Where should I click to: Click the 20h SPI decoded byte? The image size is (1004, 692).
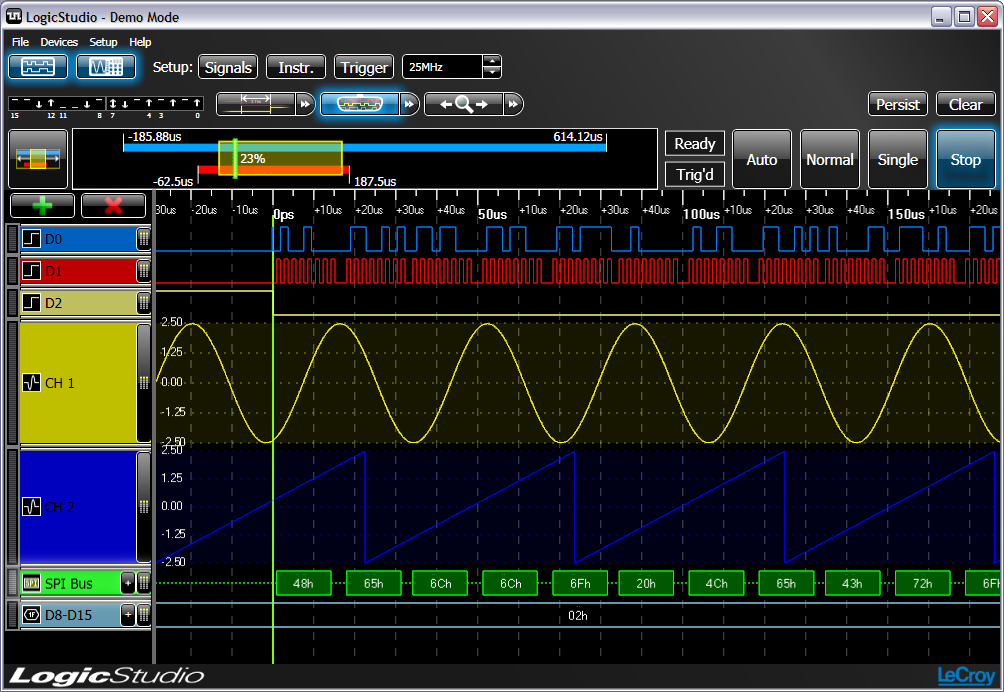(646, 583)
